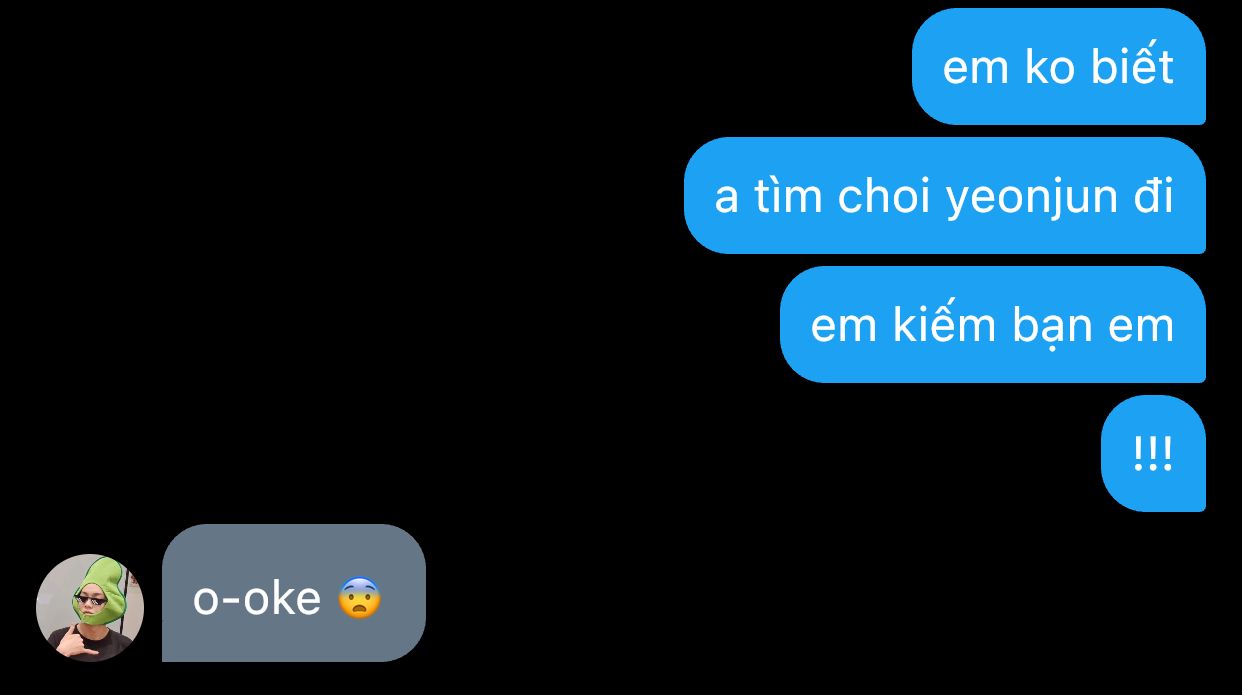Select the "!!!" message bubble

(1153, 454)
